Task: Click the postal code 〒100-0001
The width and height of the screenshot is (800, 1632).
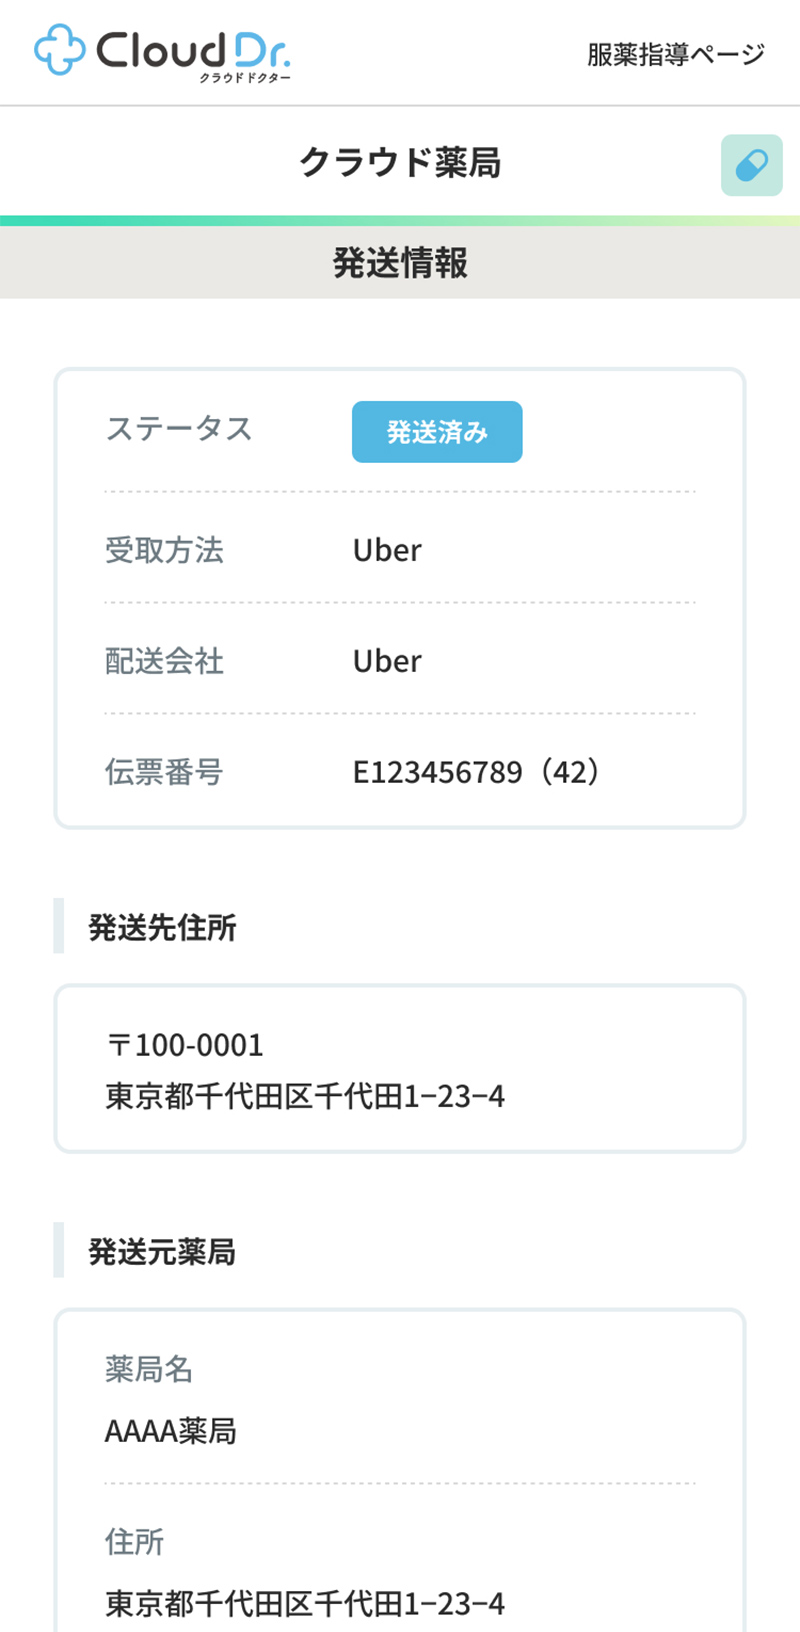Action: (x=185, y=1045)
